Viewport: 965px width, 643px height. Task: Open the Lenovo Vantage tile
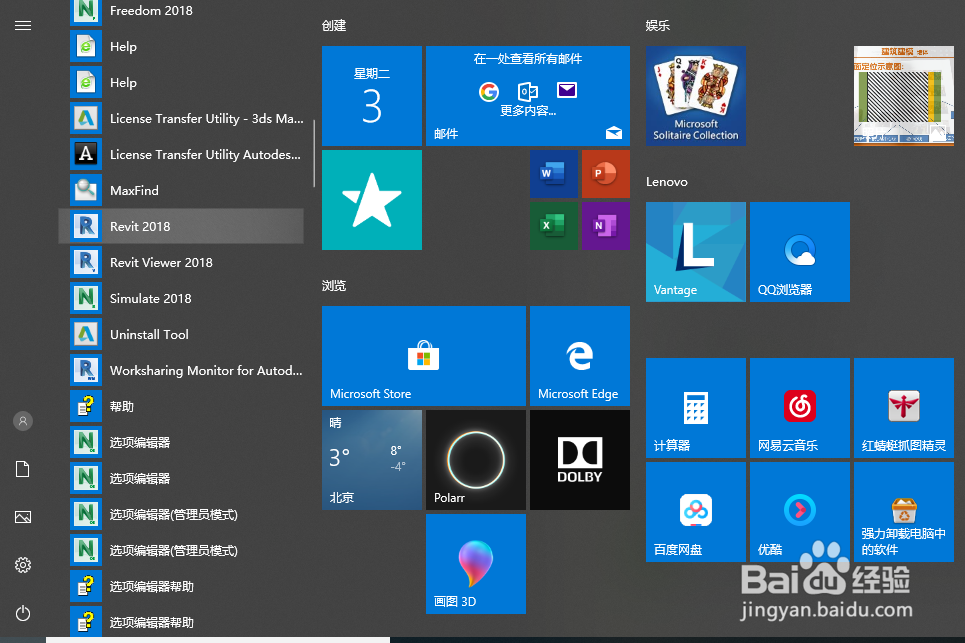[696, 252]
